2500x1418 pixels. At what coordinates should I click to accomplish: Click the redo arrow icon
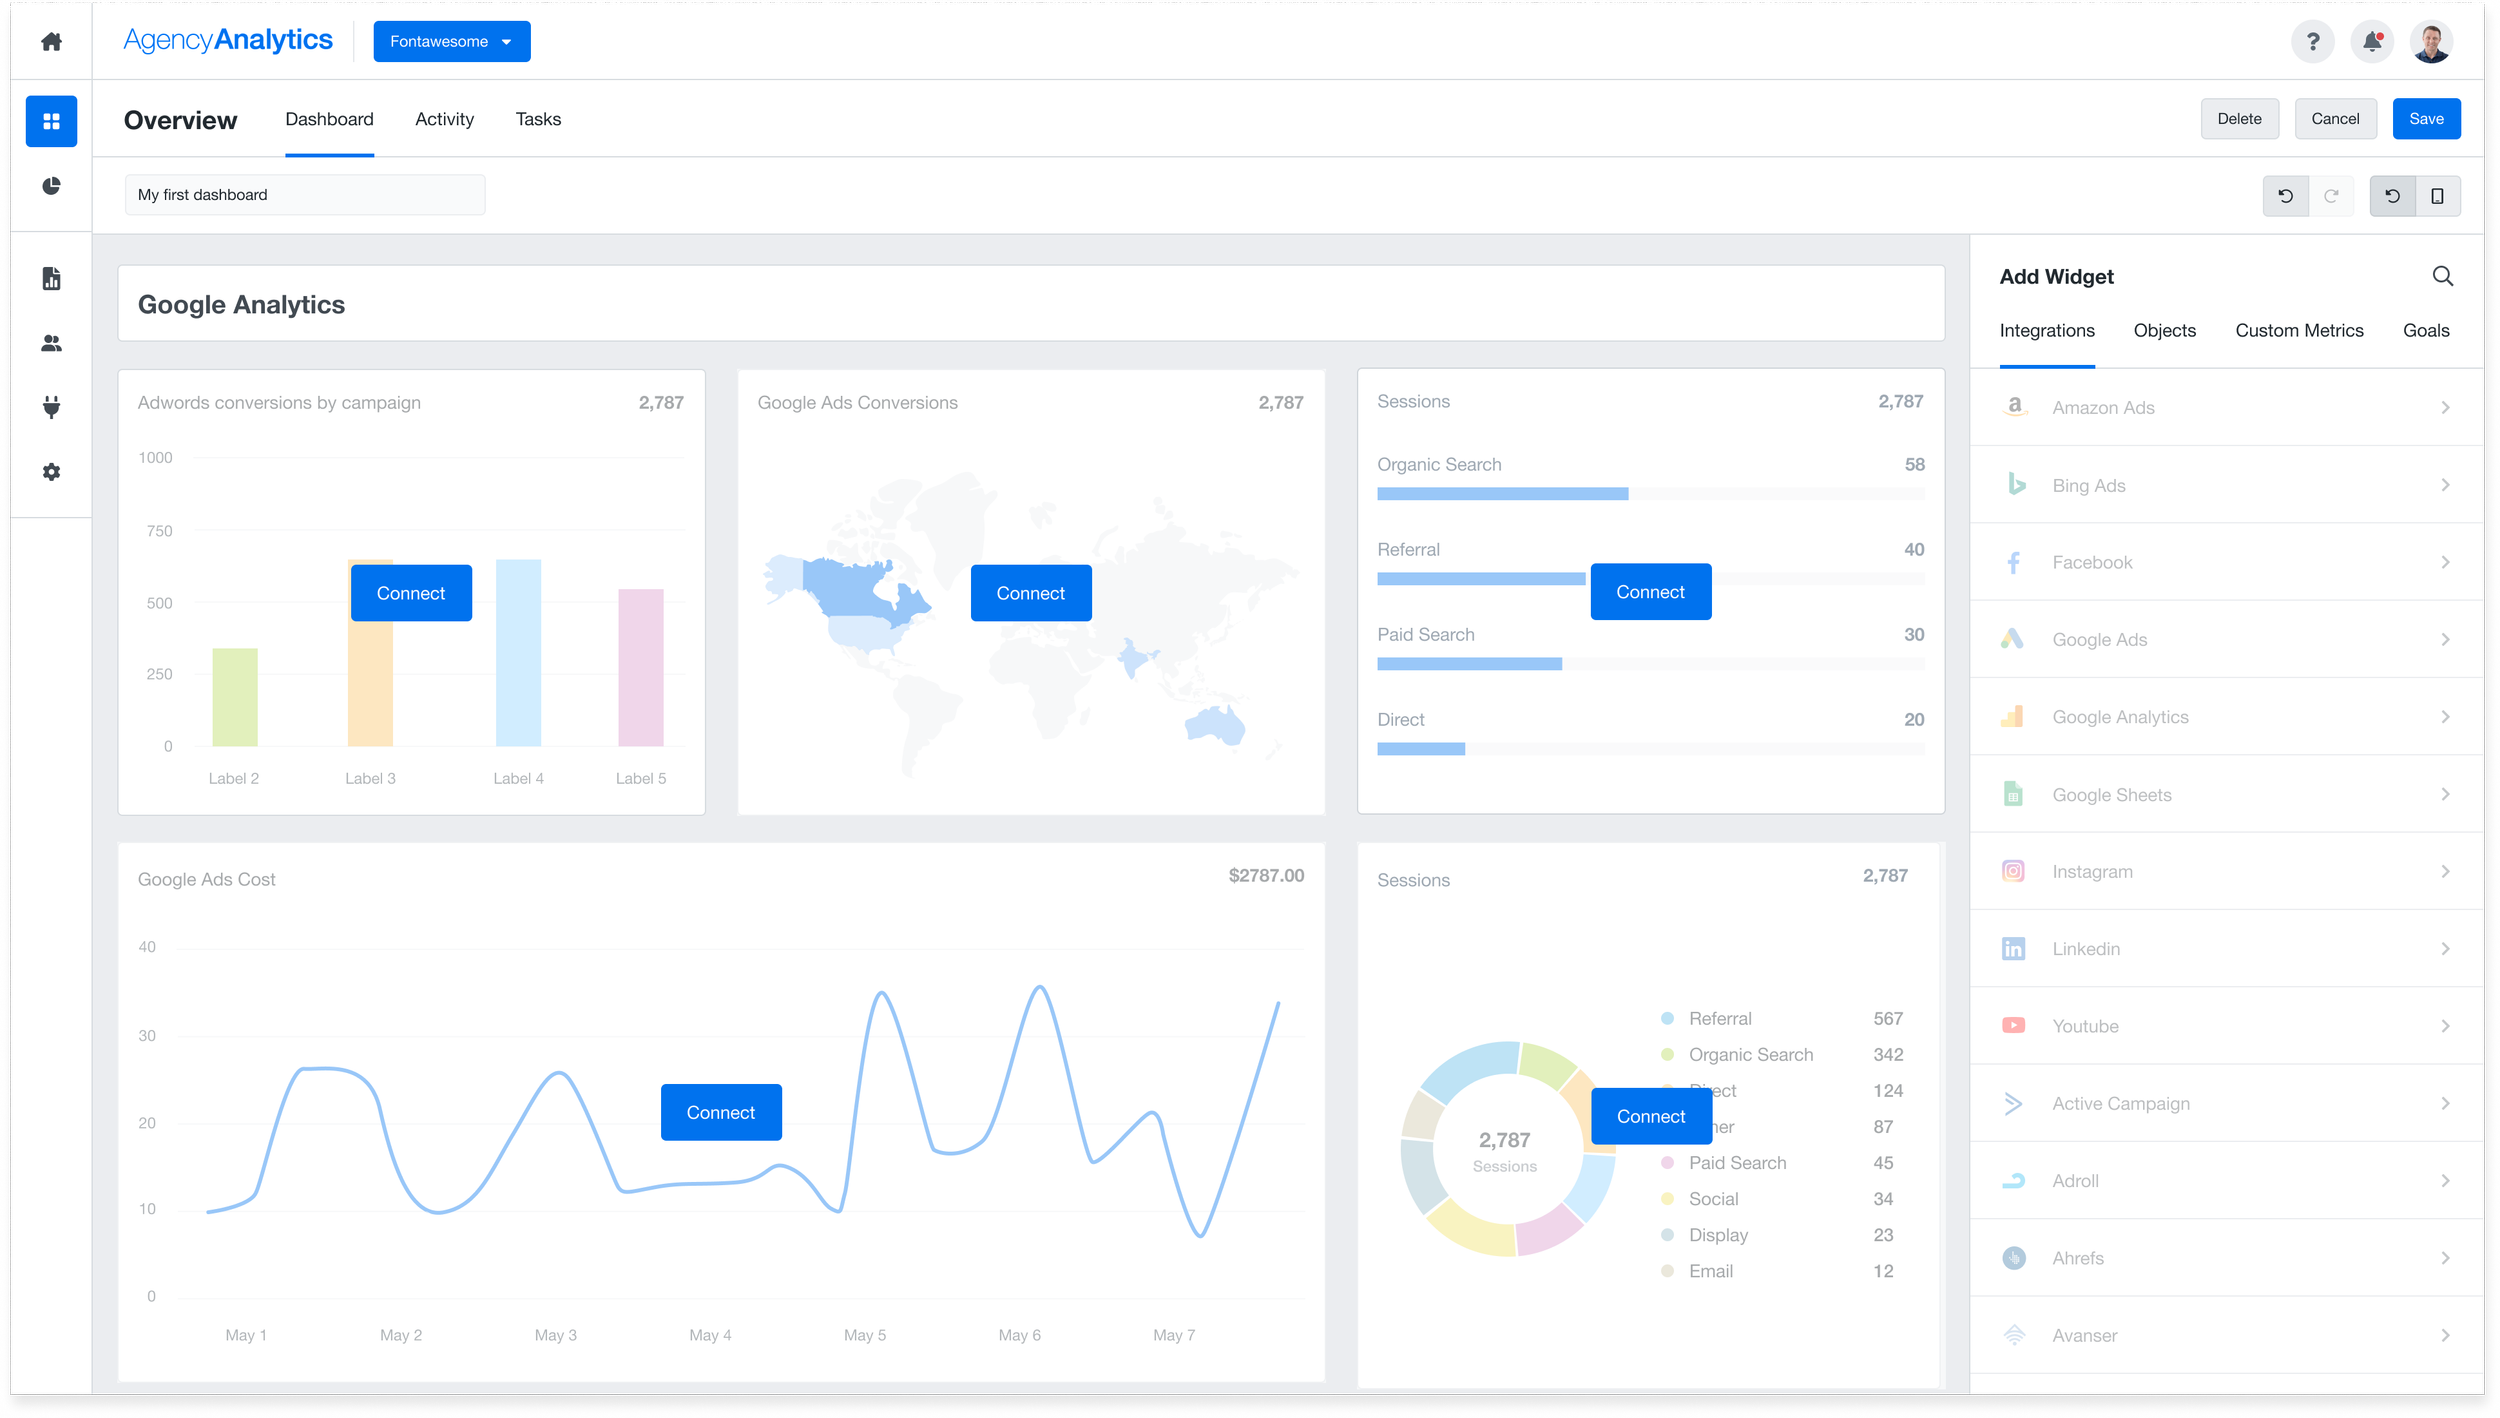click(2331, 196)
